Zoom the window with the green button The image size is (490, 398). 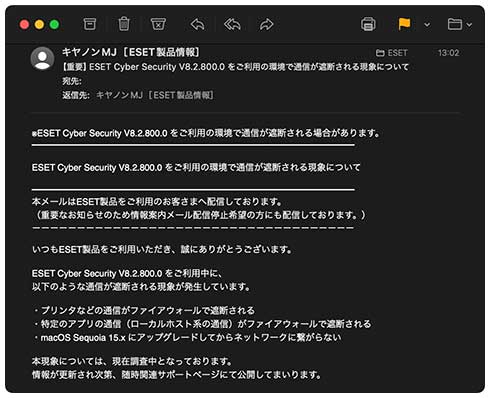(x=54, y=25)
